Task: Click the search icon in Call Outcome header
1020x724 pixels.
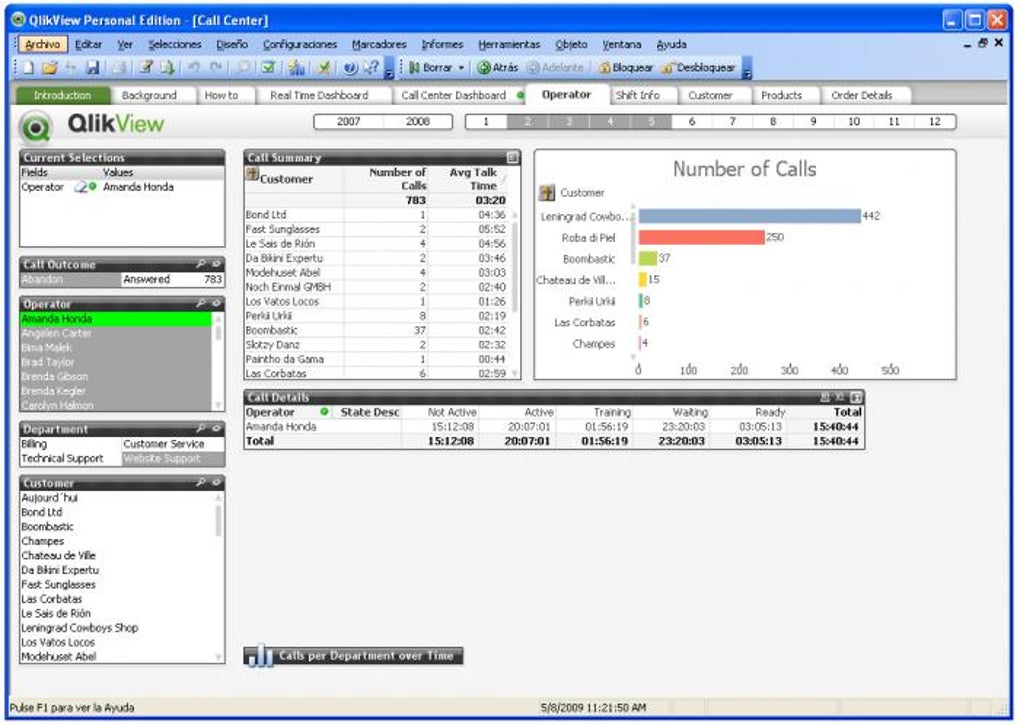Action: [x=201, y=264]
